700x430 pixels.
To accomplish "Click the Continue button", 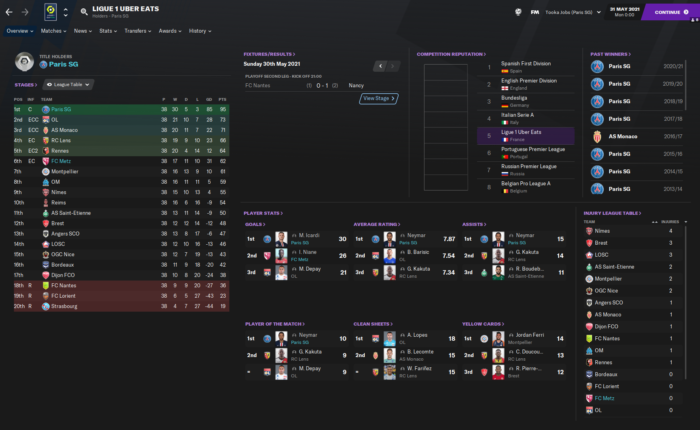I will pos(671,12).
